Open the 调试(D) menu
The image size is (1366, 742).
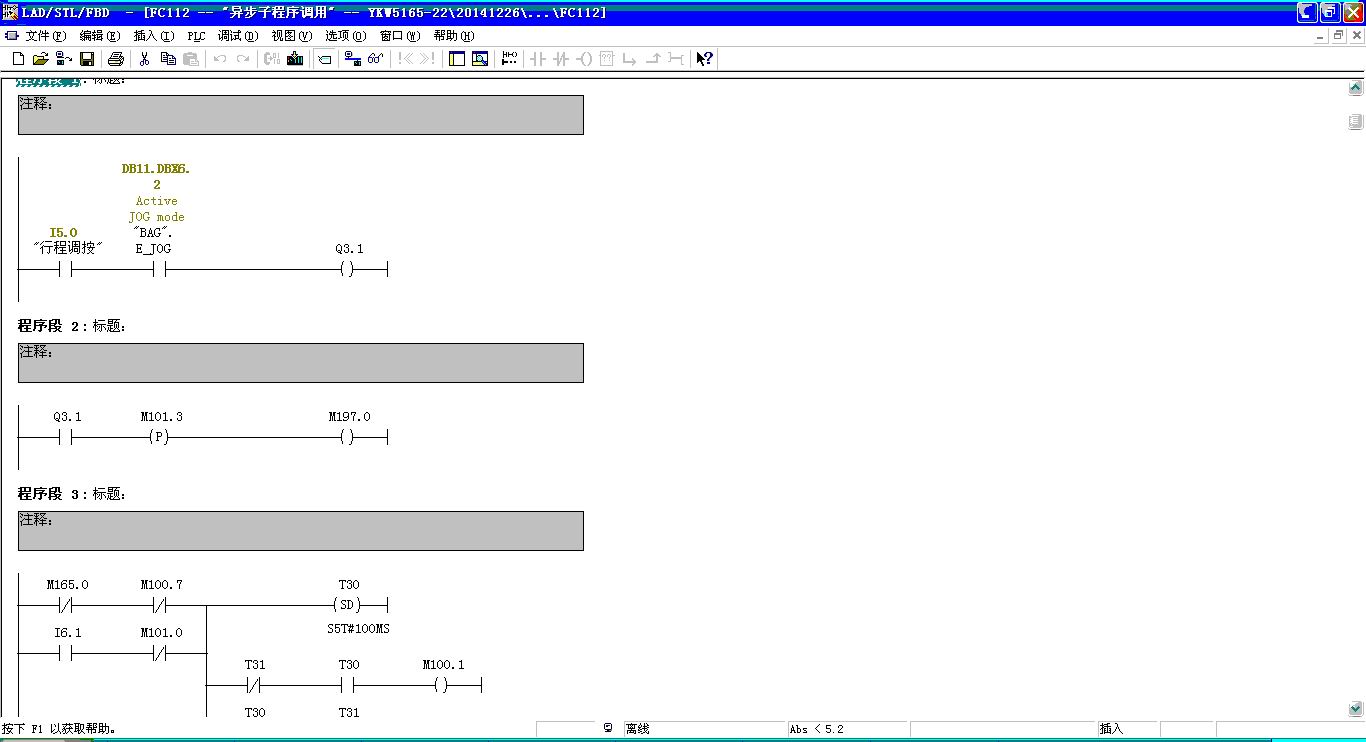pyautogui.click(x=238, y=35)
